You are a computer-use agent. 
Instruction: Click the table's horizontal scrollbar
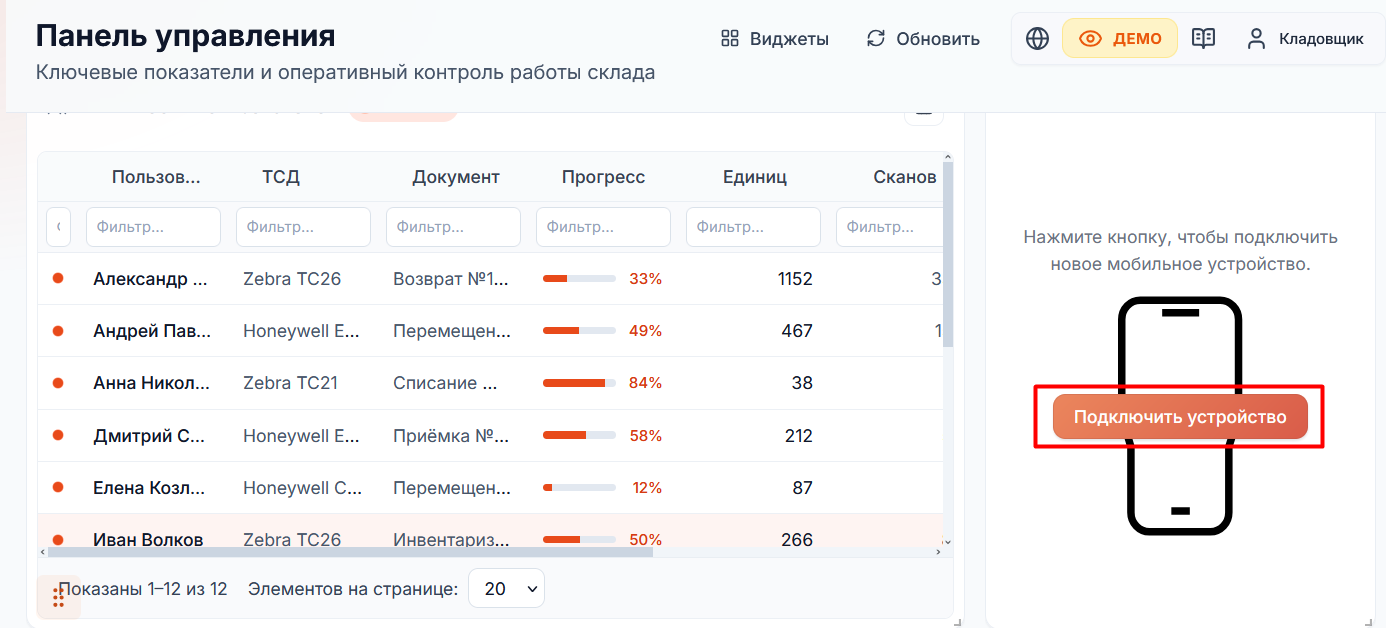click(350, 552)
